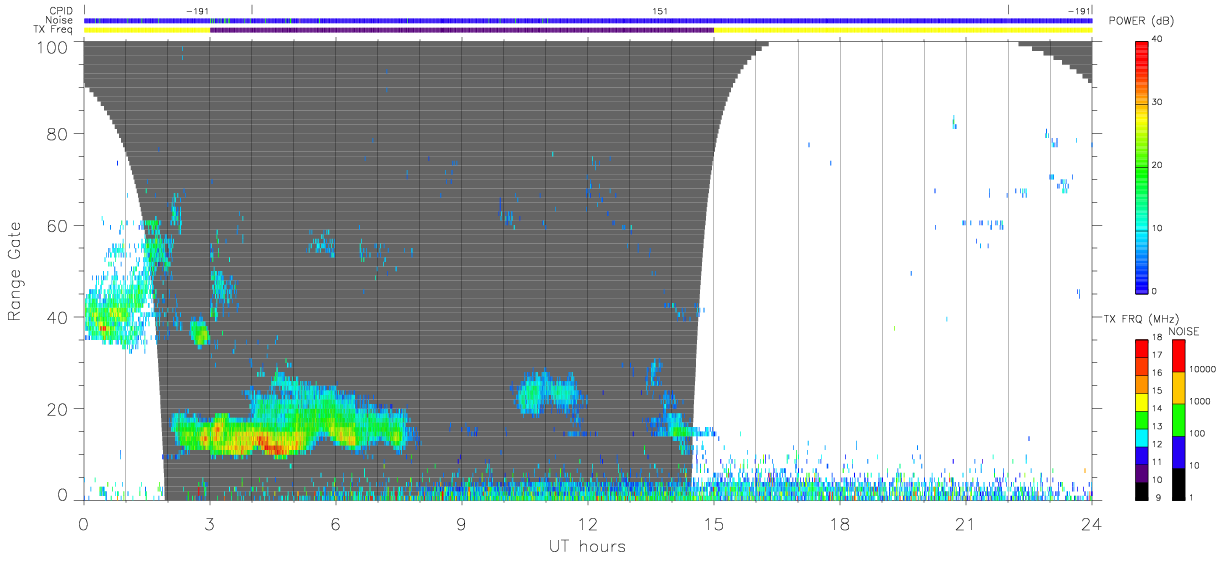Click the TX frequency color scale bar
This screenshot has width=1228, height=567.
click(x=1141, y=419)
